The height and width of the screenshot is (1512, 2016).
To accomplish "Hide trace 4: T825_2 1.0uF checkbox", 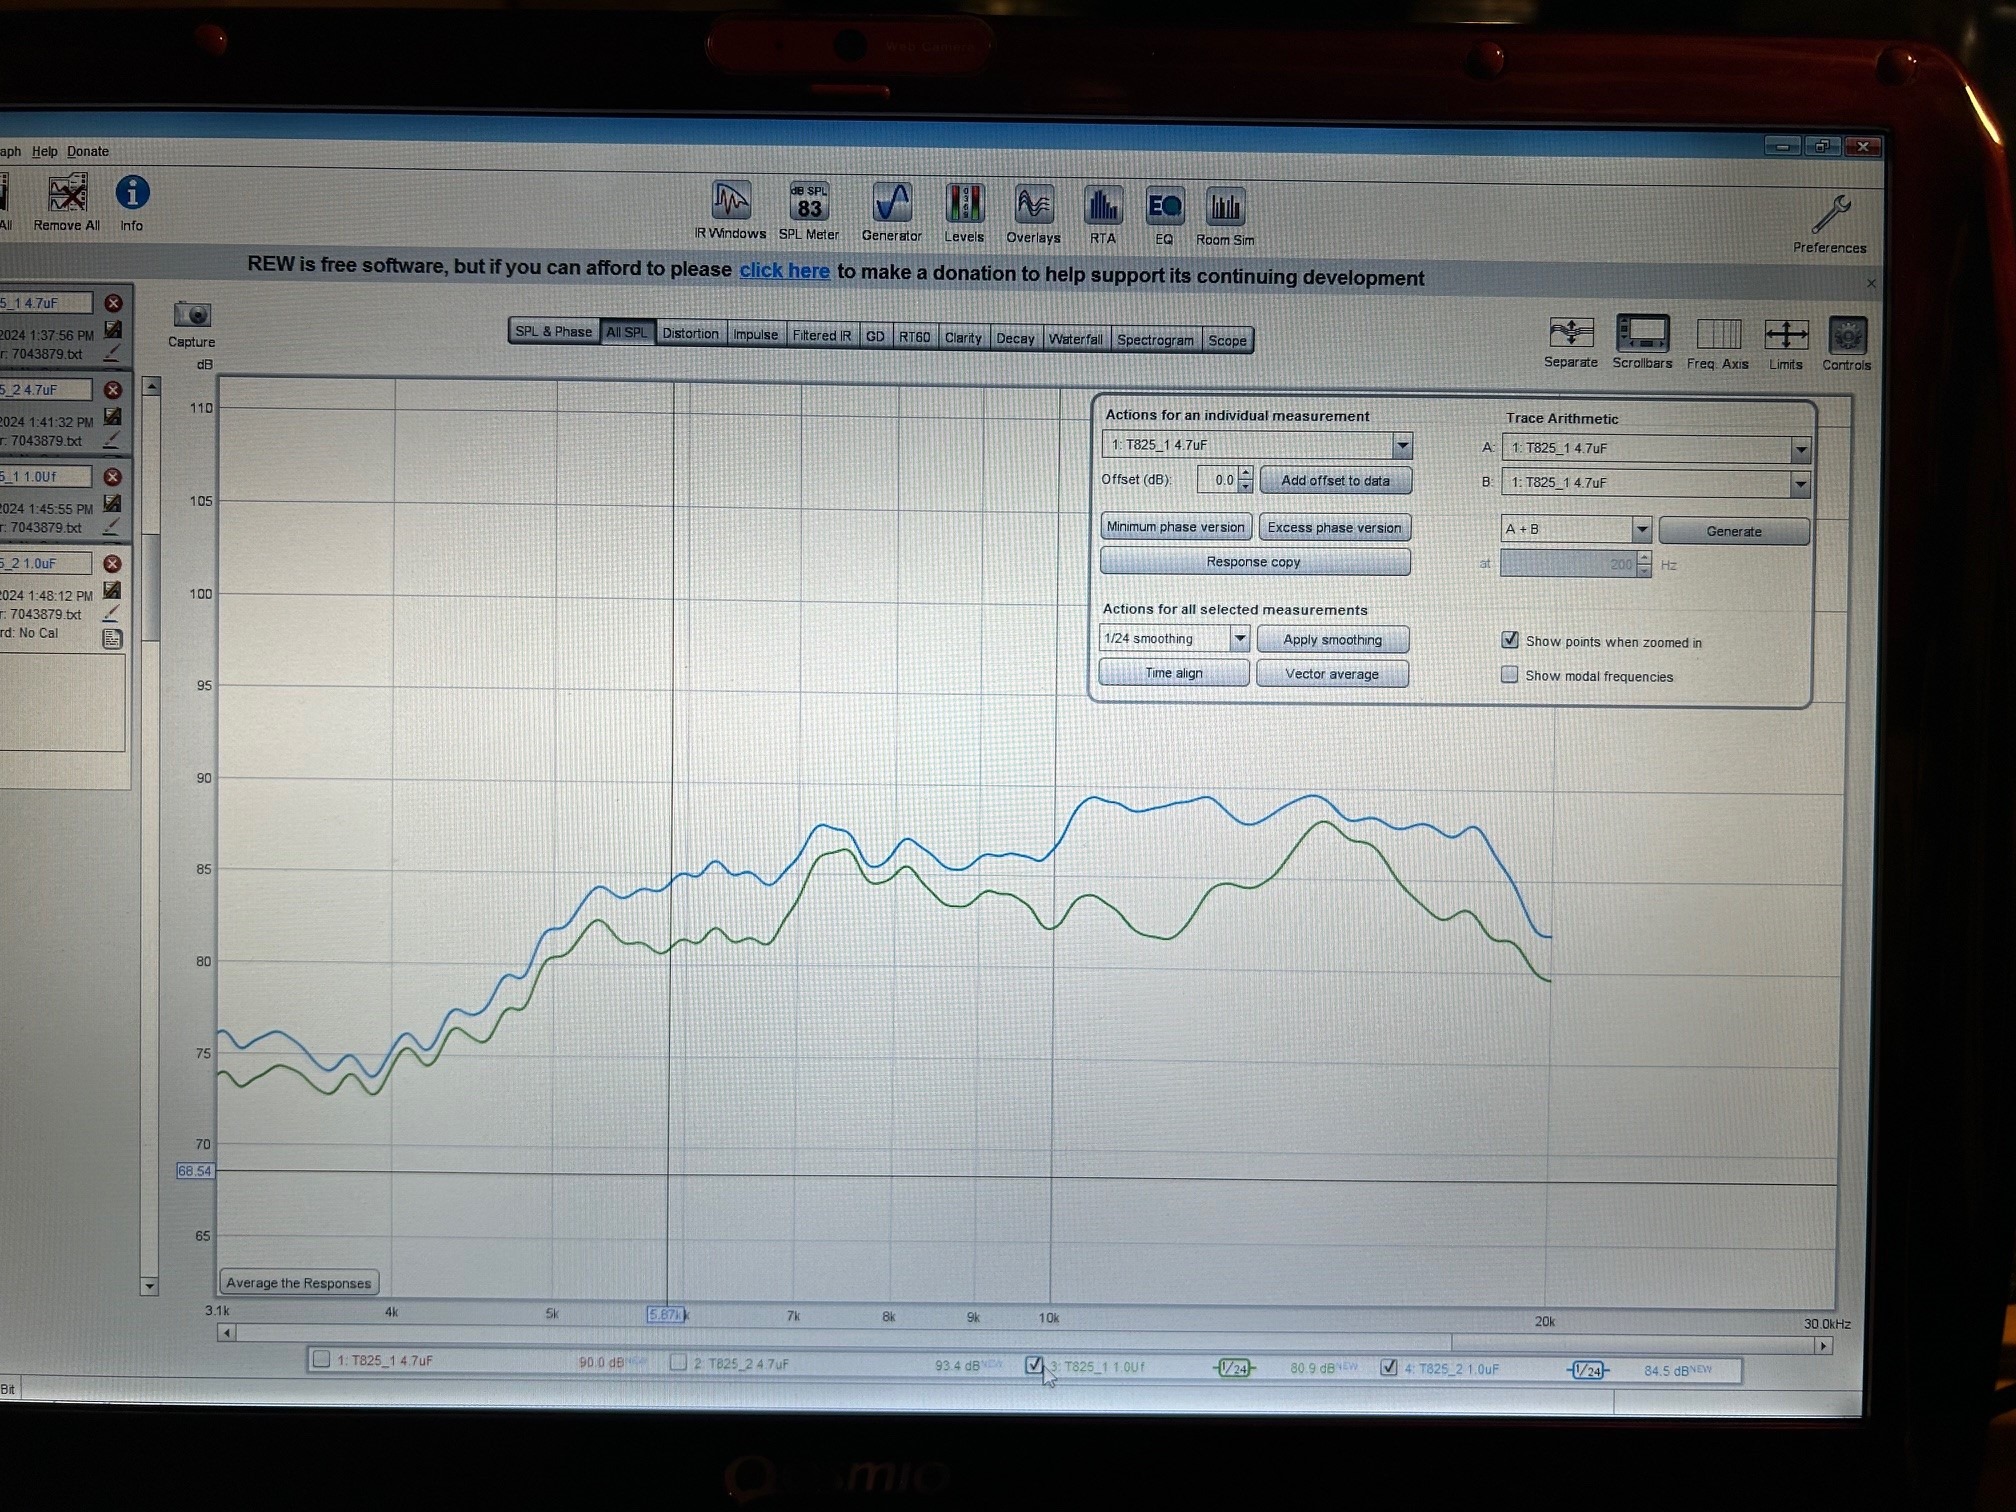I will click(1389, 1368).
